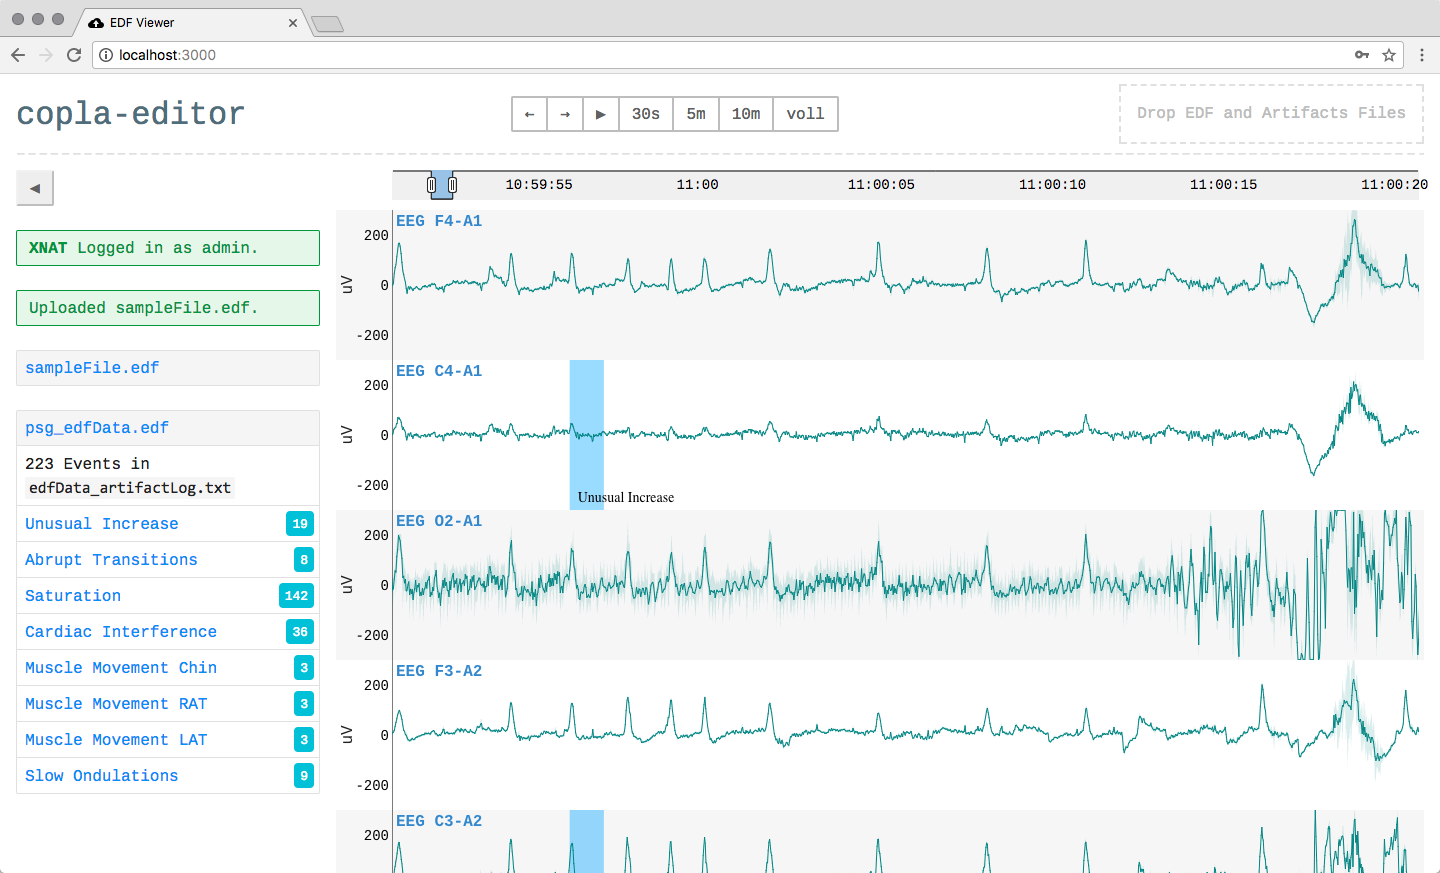Start playback with the play button

600,114
